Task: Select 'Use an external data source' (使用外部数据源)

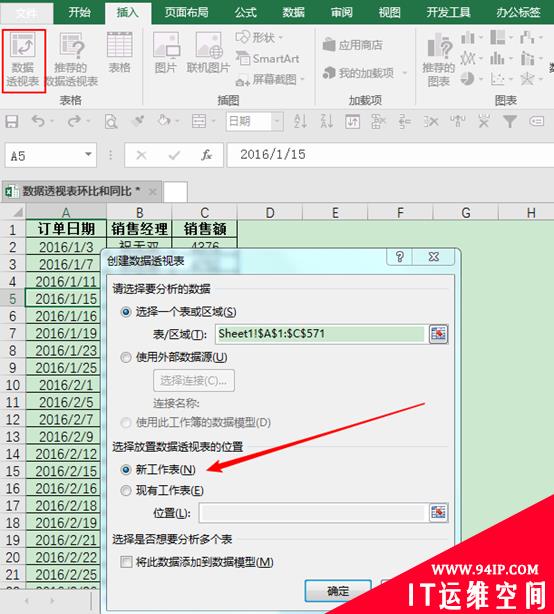Action: pos(174,357)
